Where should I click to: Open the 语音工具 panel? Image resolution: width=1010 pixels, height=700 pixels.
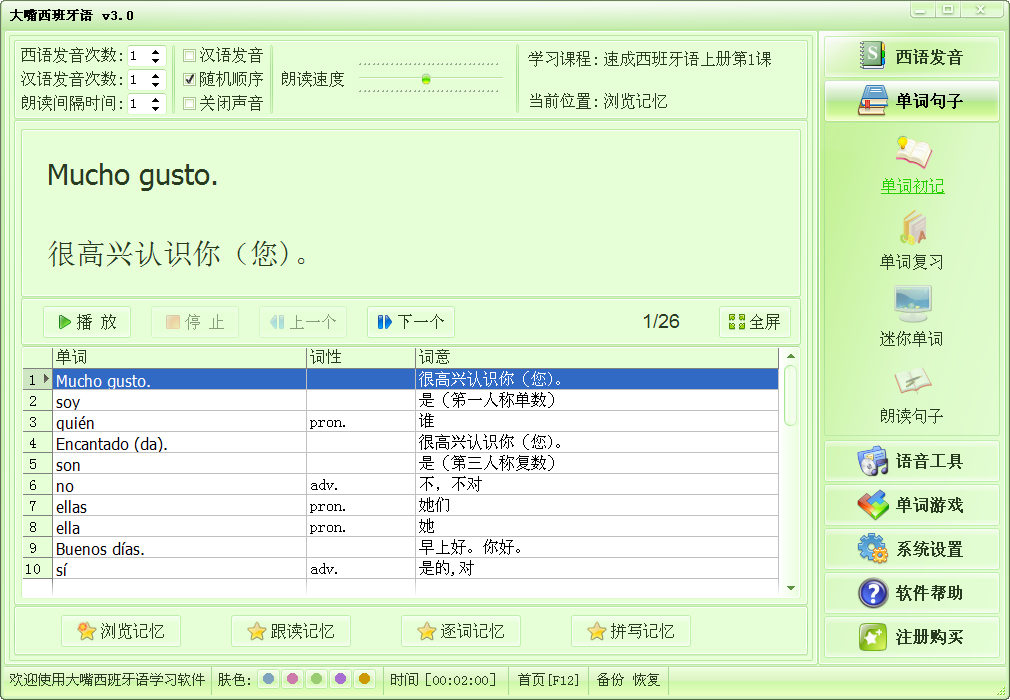click(x=911, y=461)
